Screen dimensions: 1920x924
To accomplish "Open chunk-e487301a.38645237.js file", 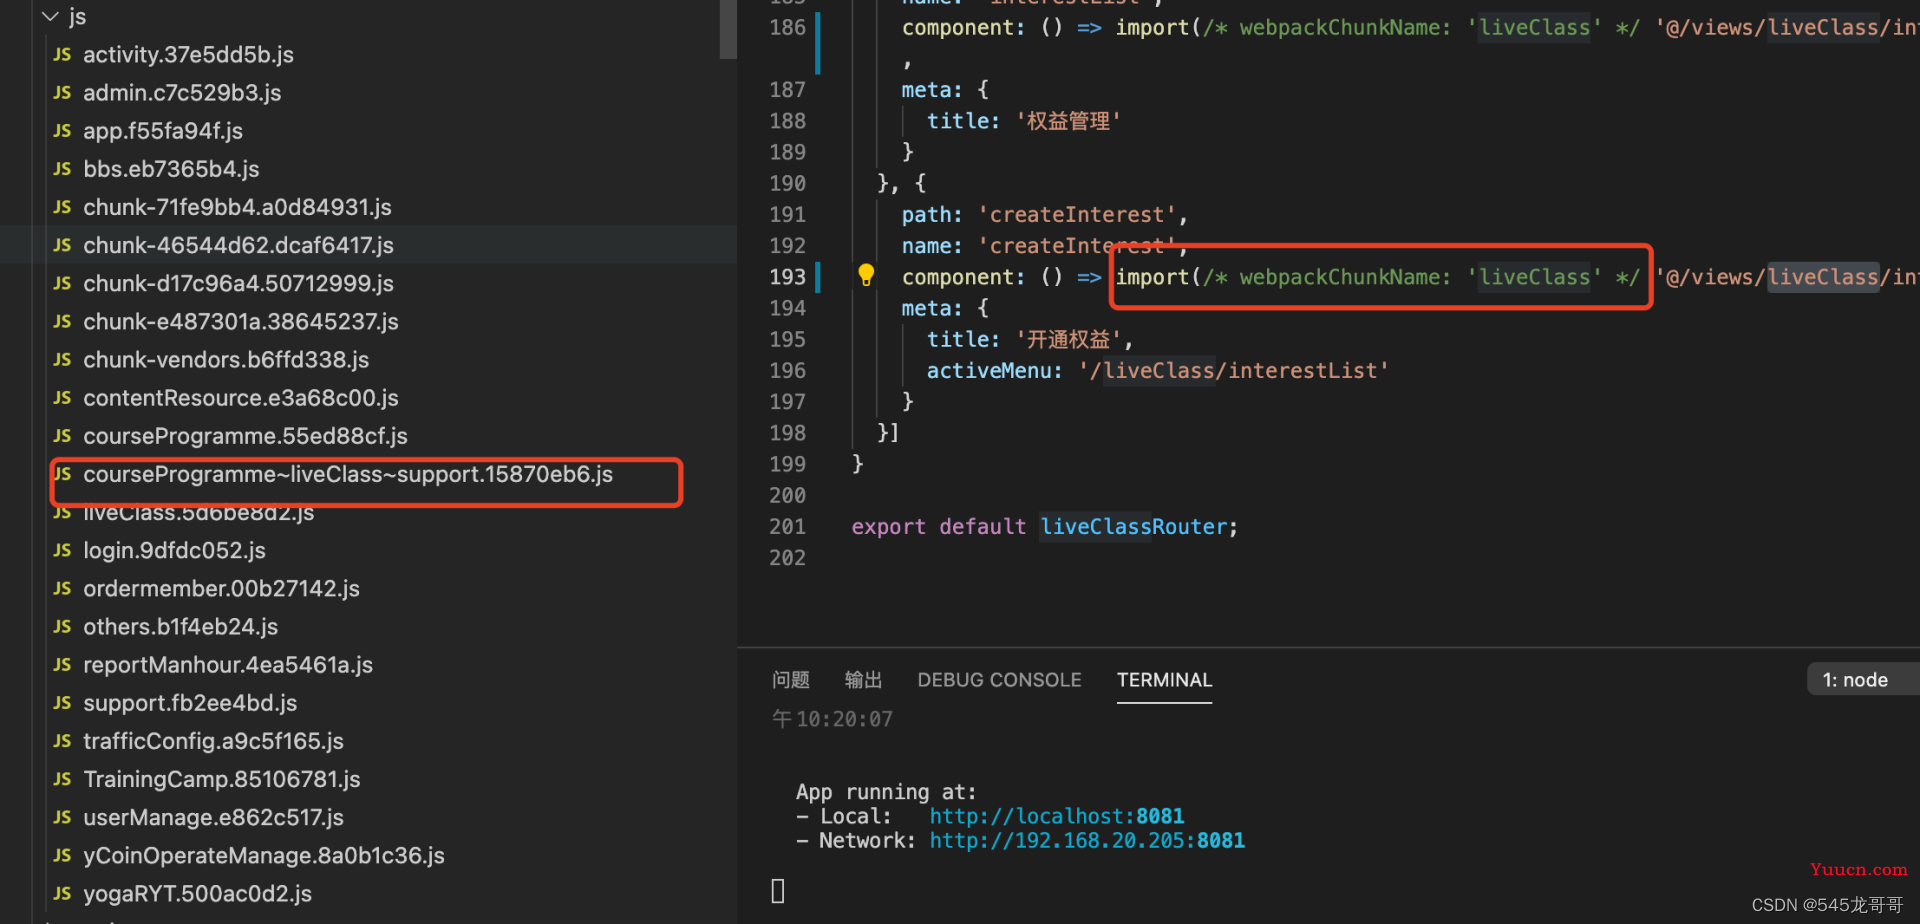I will tap(240, 322).
